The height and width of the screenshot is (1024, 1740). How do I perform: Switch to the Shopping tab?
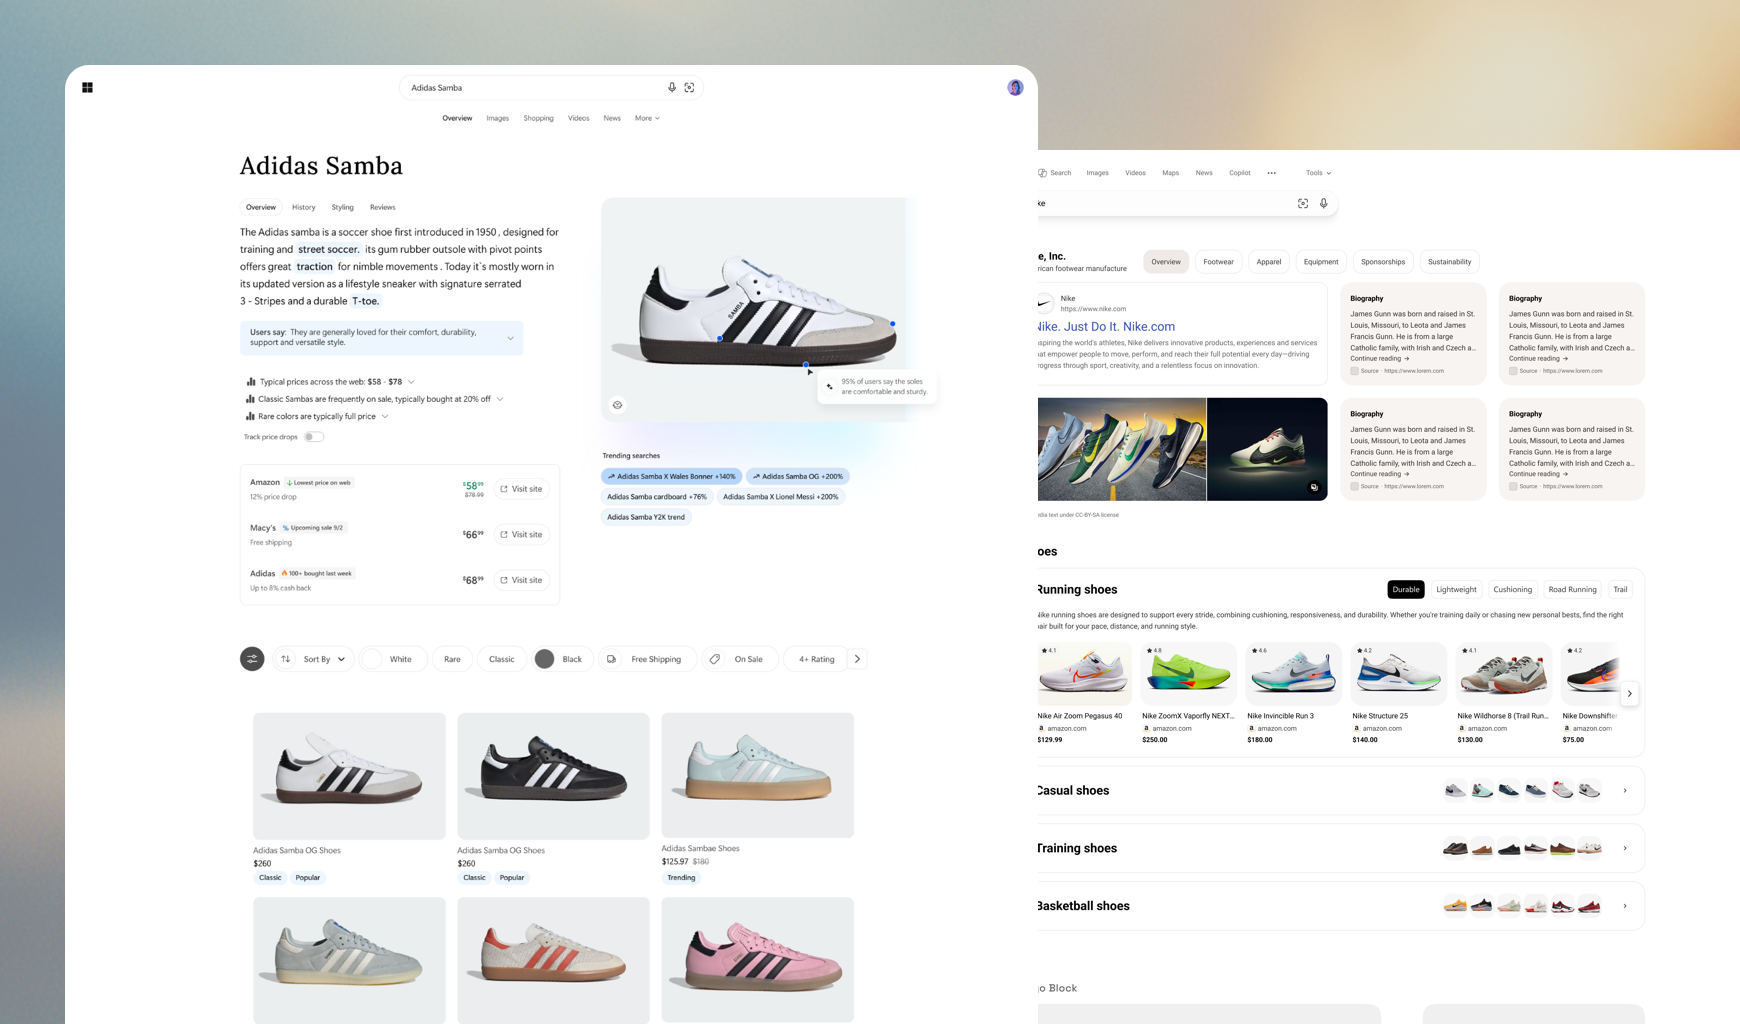tap(538, 118)
